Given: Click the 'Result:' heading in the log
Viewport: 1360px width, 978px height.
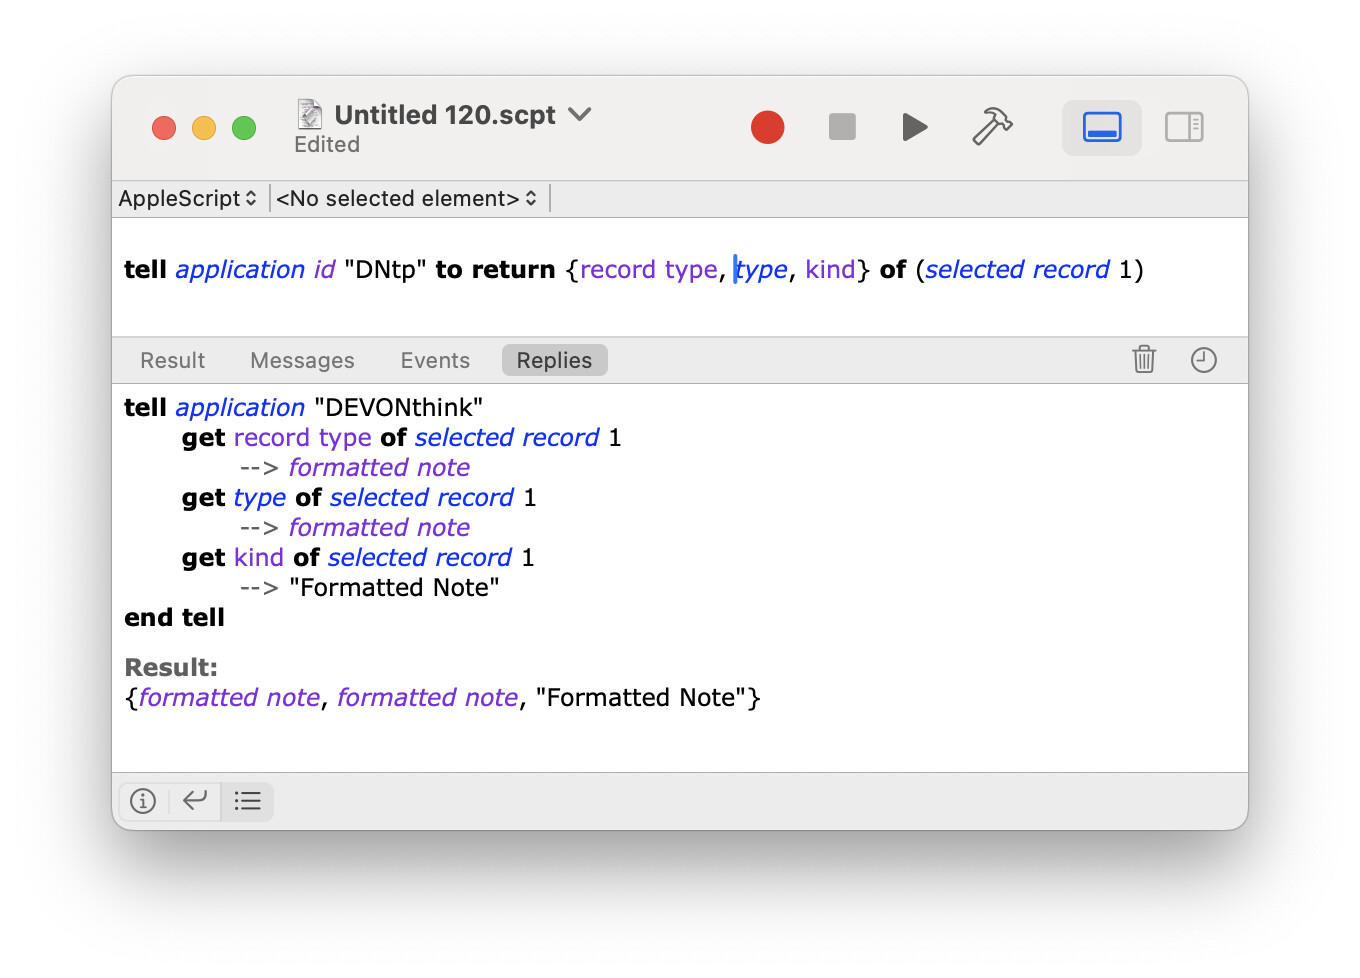Looking at the screenshot, I should (171, 667).
